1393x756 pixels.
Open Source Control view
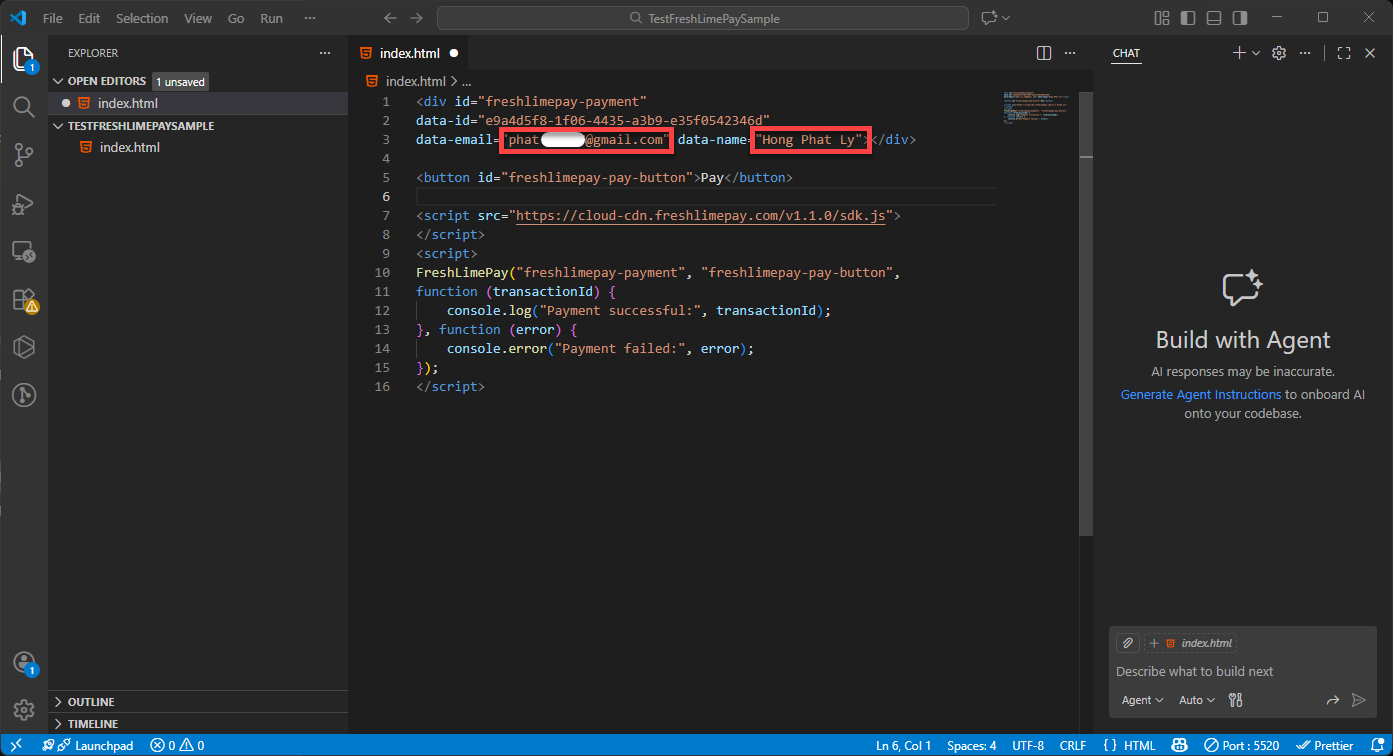24,155
